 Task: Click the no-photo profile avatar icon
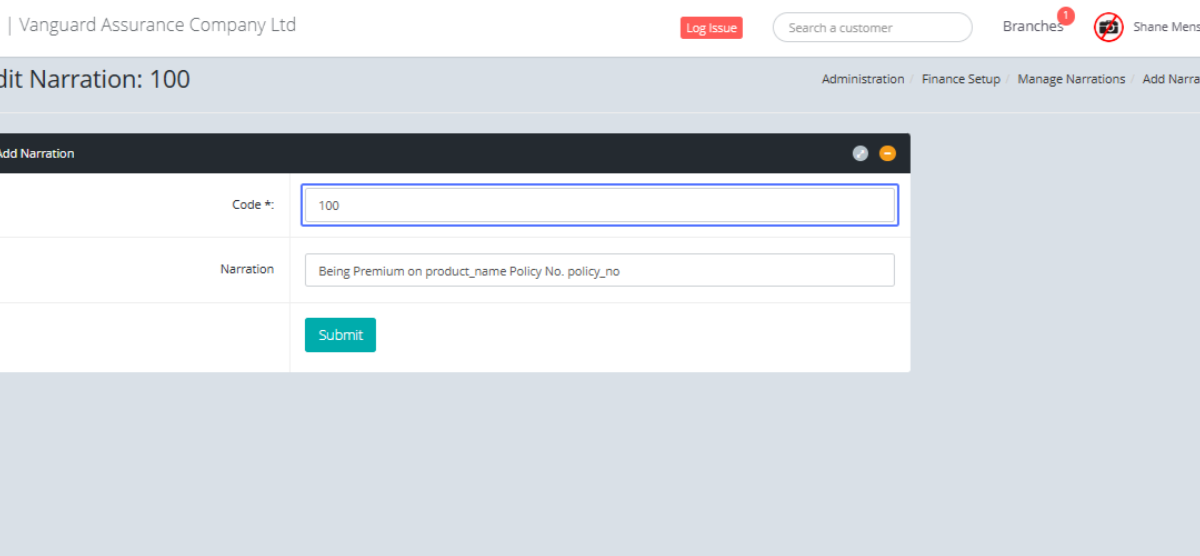1108,27
